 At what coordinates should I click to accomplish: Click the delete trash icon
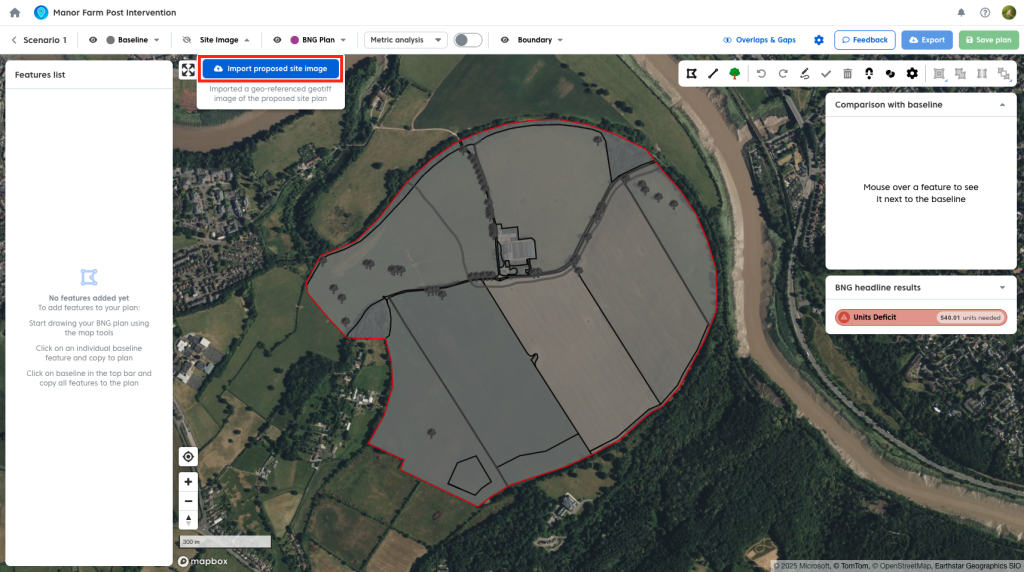click(848, 73)
